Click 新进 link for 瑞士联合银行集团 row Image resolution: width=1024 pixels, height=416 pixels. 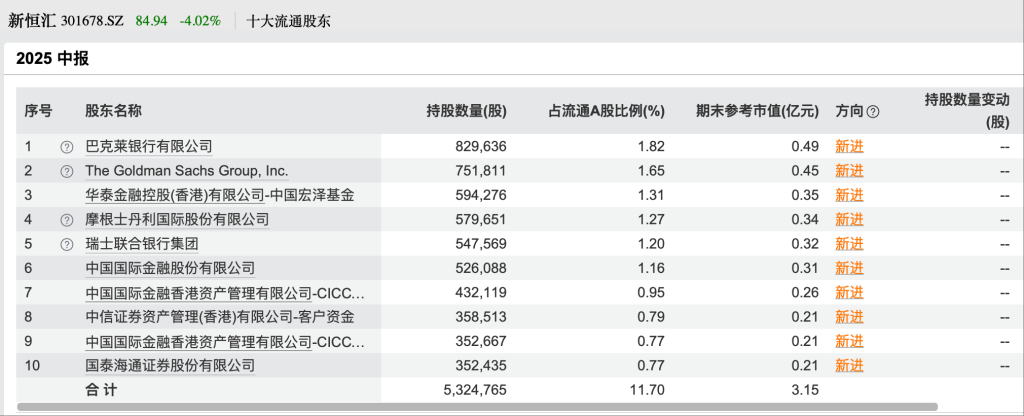coord(849,244)
